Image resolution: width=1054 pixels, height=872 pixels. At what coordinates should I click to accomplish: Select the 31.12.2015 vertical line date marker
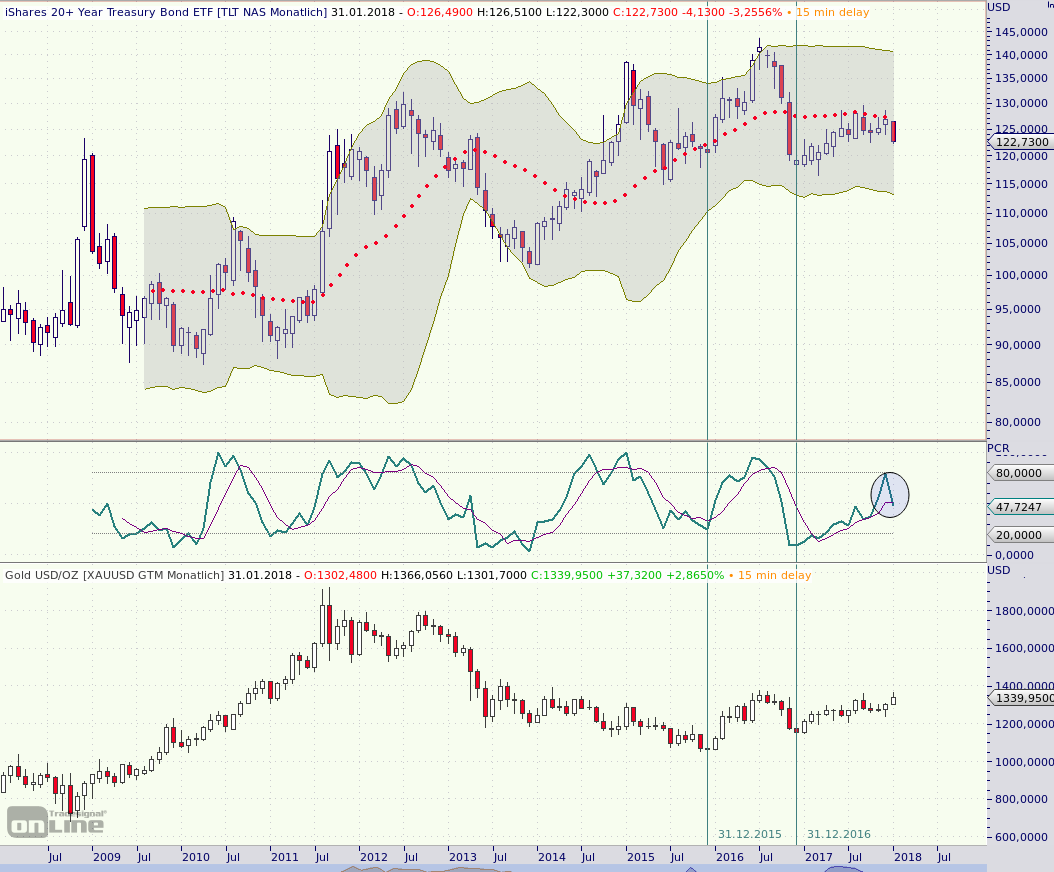[749, 834]
